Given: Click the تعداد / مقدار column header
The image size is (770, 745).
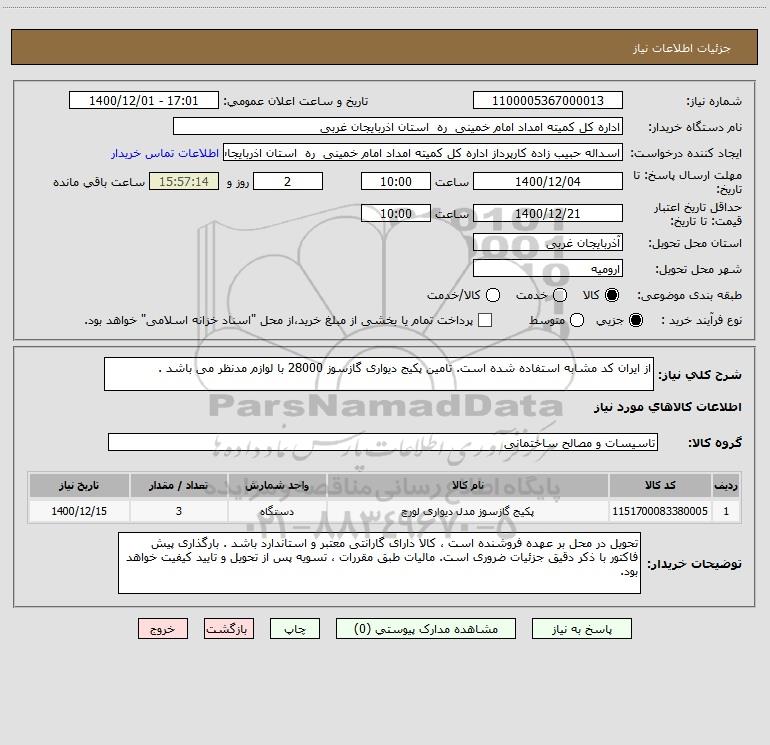Looking at the screenshot, I should click(178, 485).
